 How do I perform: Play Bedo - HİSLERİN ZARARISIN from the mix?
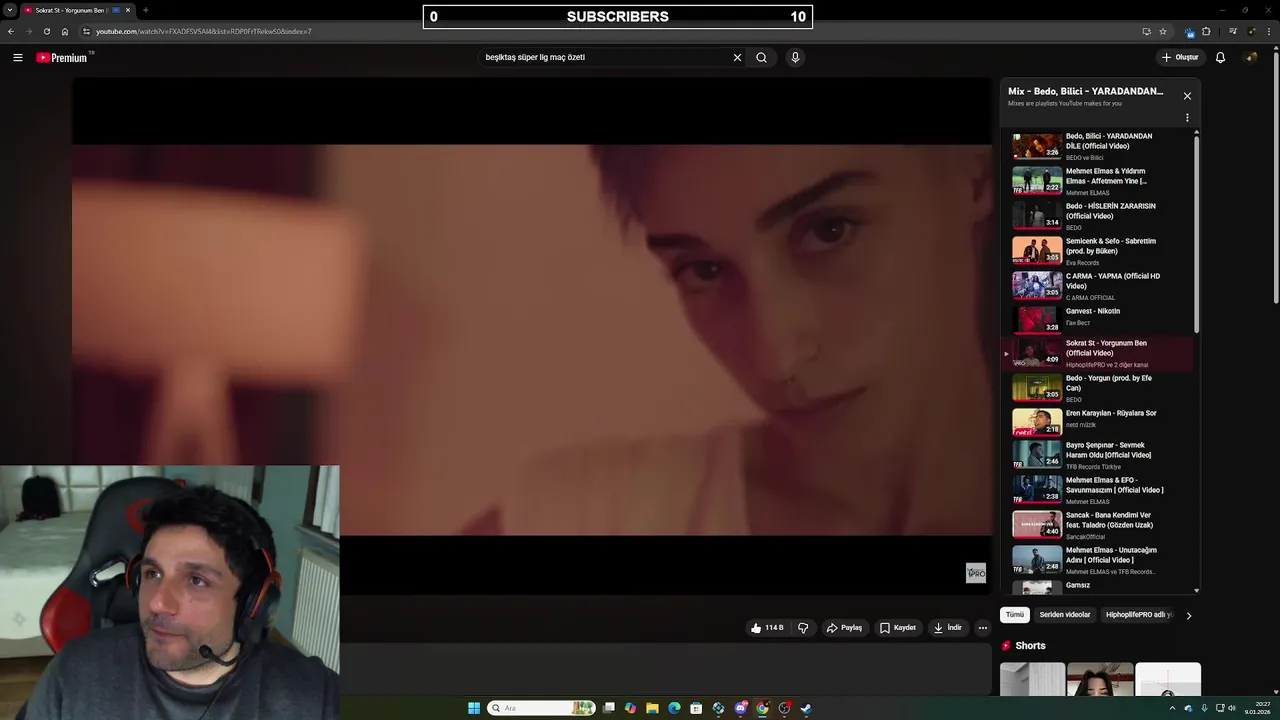(1098, 216)
